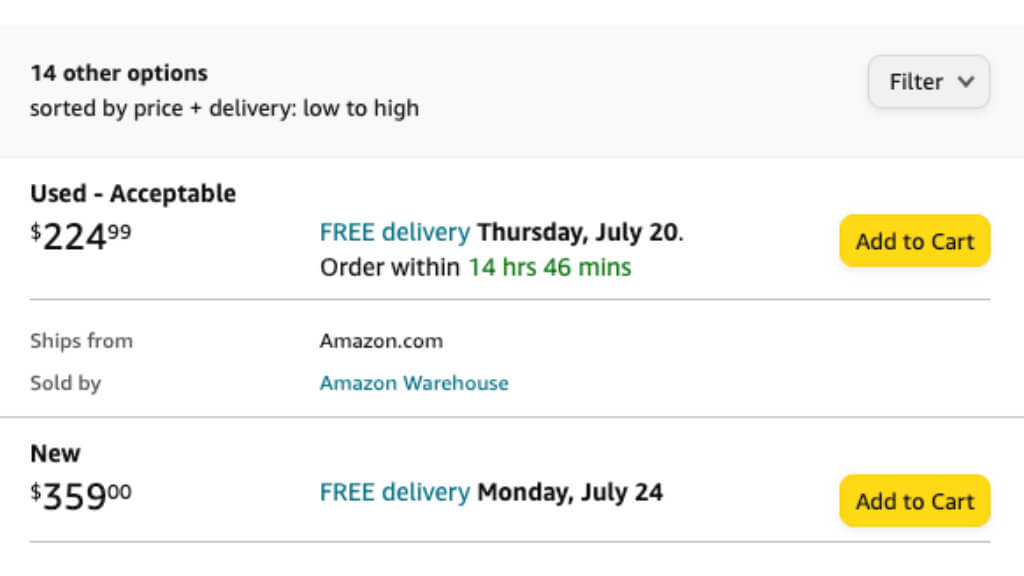
Task: Click FREE delivery link for the used offer
Action: pos(394,233)
